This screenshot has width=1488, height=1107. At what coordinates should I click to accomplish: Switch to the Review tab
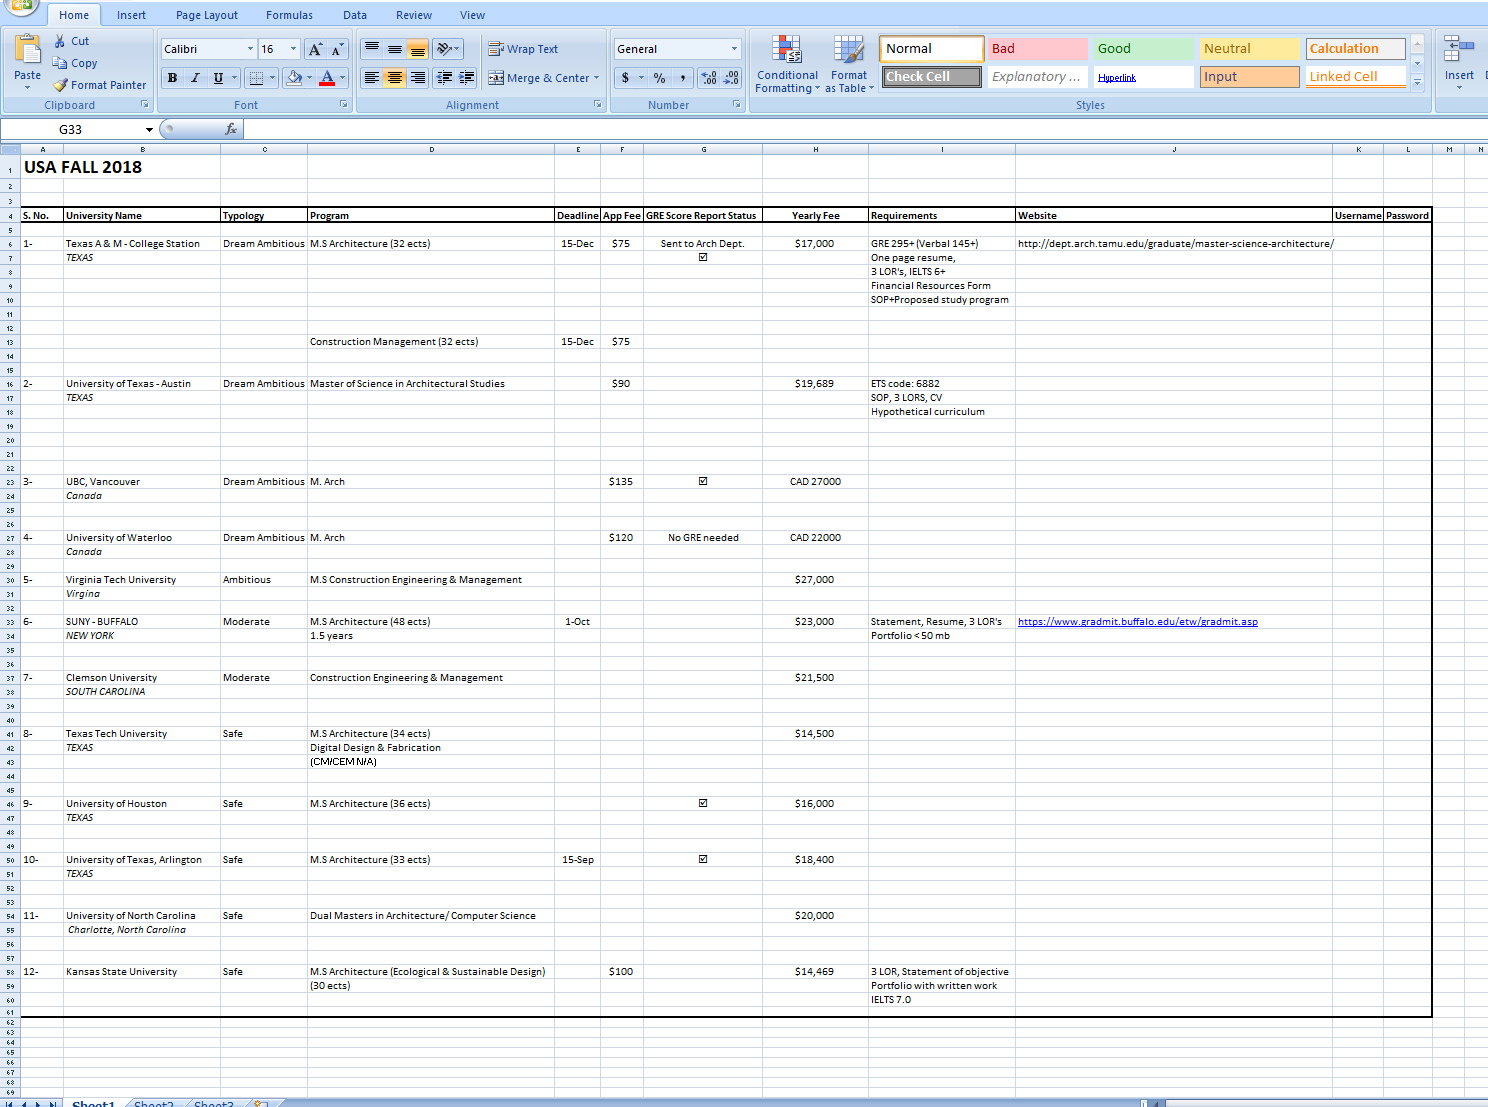[x=414, y=15]
